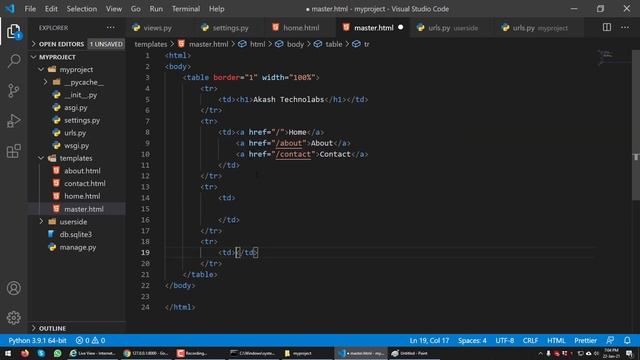Click body in the breadcrumb path
Viewport: 640px width, 360px height.
point(295,44)
